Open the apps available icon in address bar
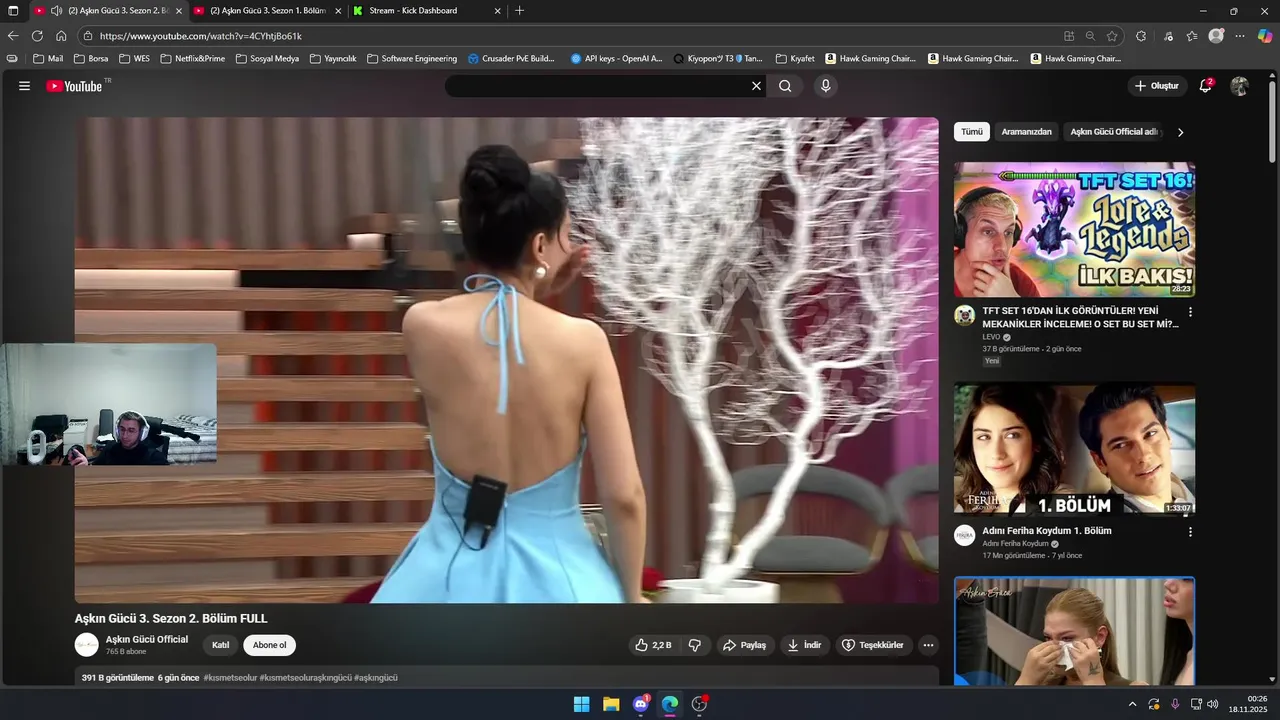The image size is (1280, 720). (1069, 36)
